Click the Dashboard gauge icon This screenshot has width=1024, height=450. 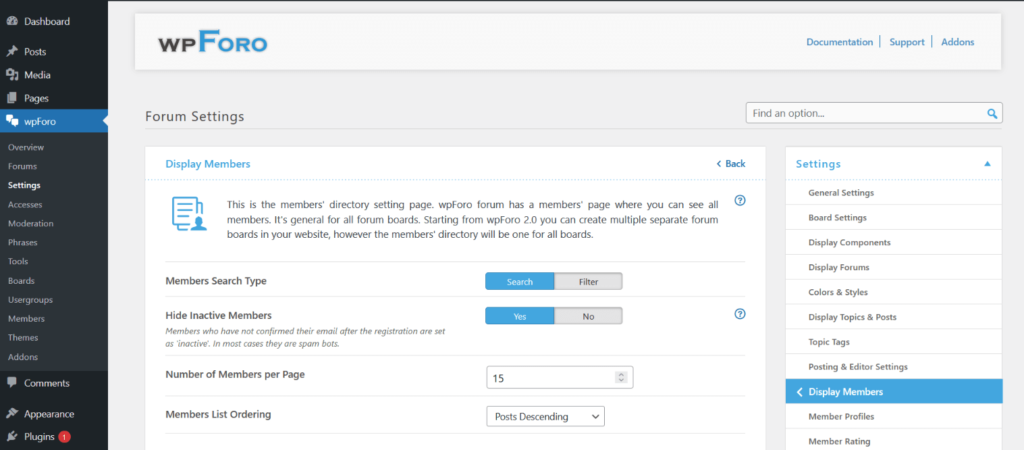[x=12, y=20]
